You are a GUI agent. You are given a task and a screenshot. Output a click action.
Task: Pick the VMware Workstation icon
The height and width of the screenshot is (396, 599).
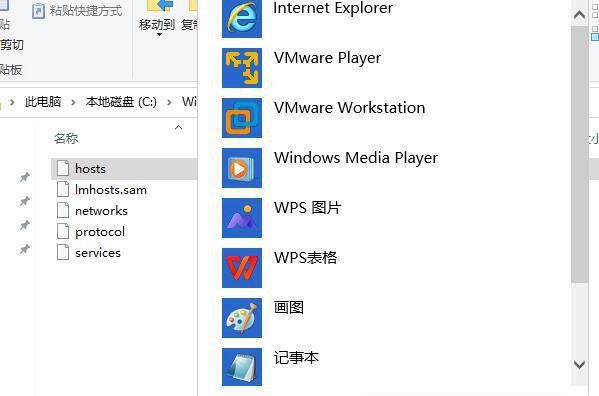tap(242, 118)
